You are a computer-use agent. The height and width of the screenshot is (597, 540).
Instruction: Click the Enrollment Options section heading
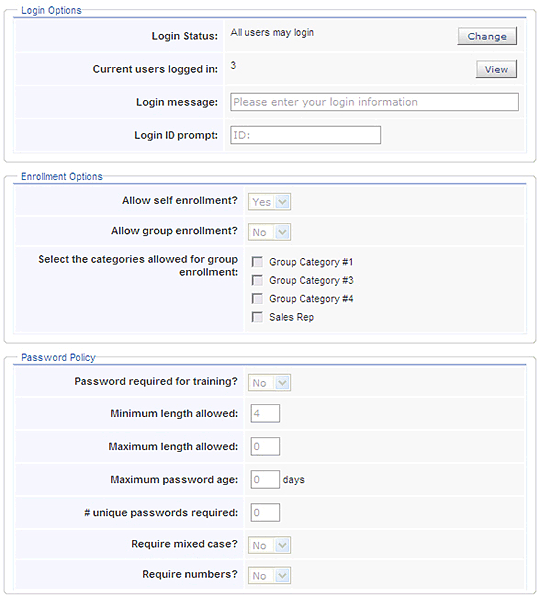coord(62,177)
